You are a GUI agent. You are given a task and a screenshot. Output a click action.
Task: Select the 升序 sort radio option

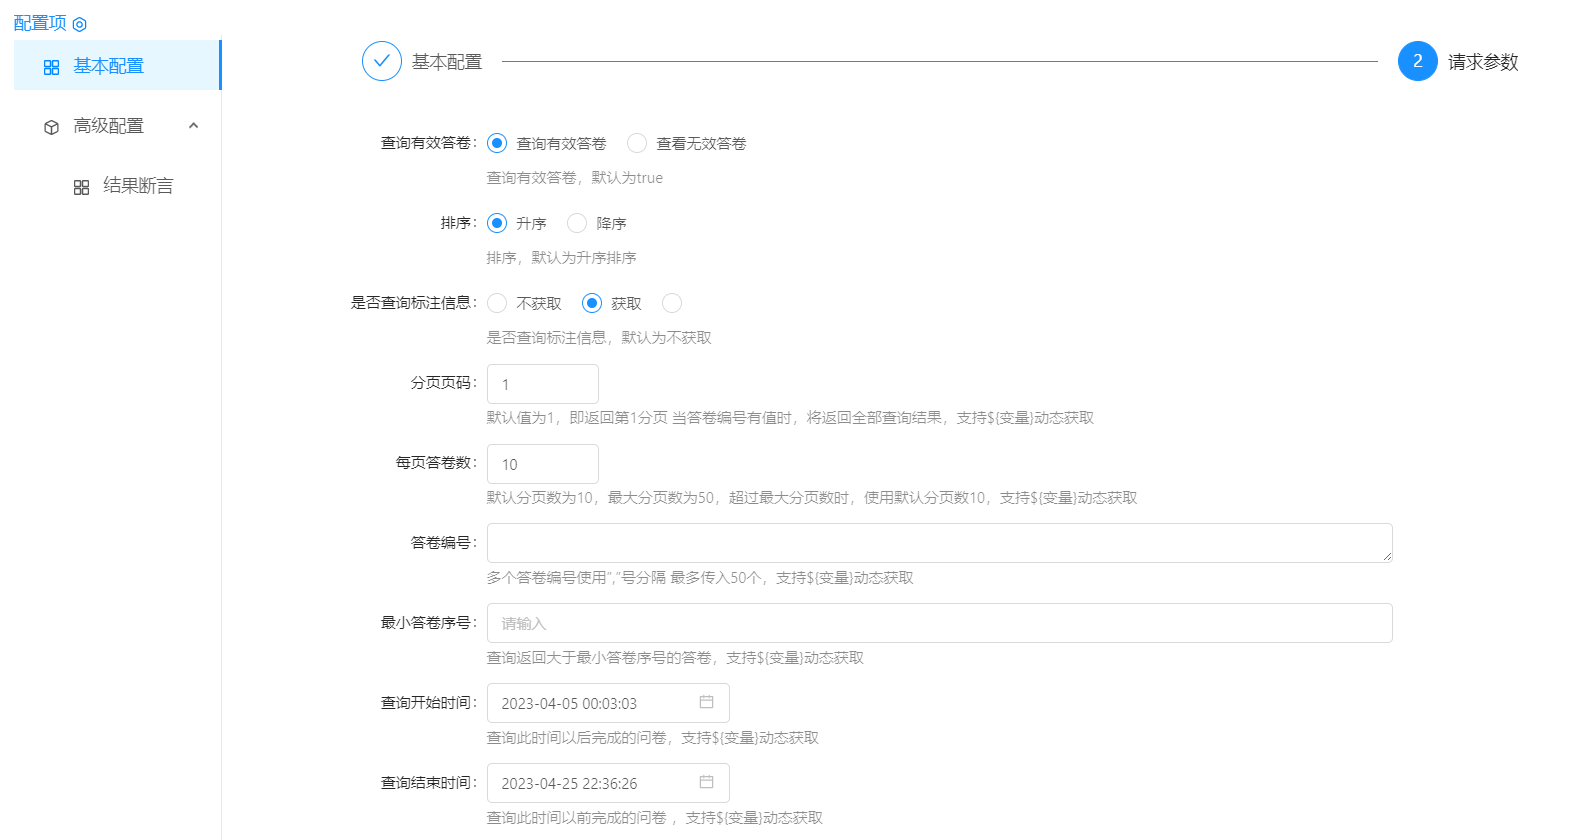[497, 223]
